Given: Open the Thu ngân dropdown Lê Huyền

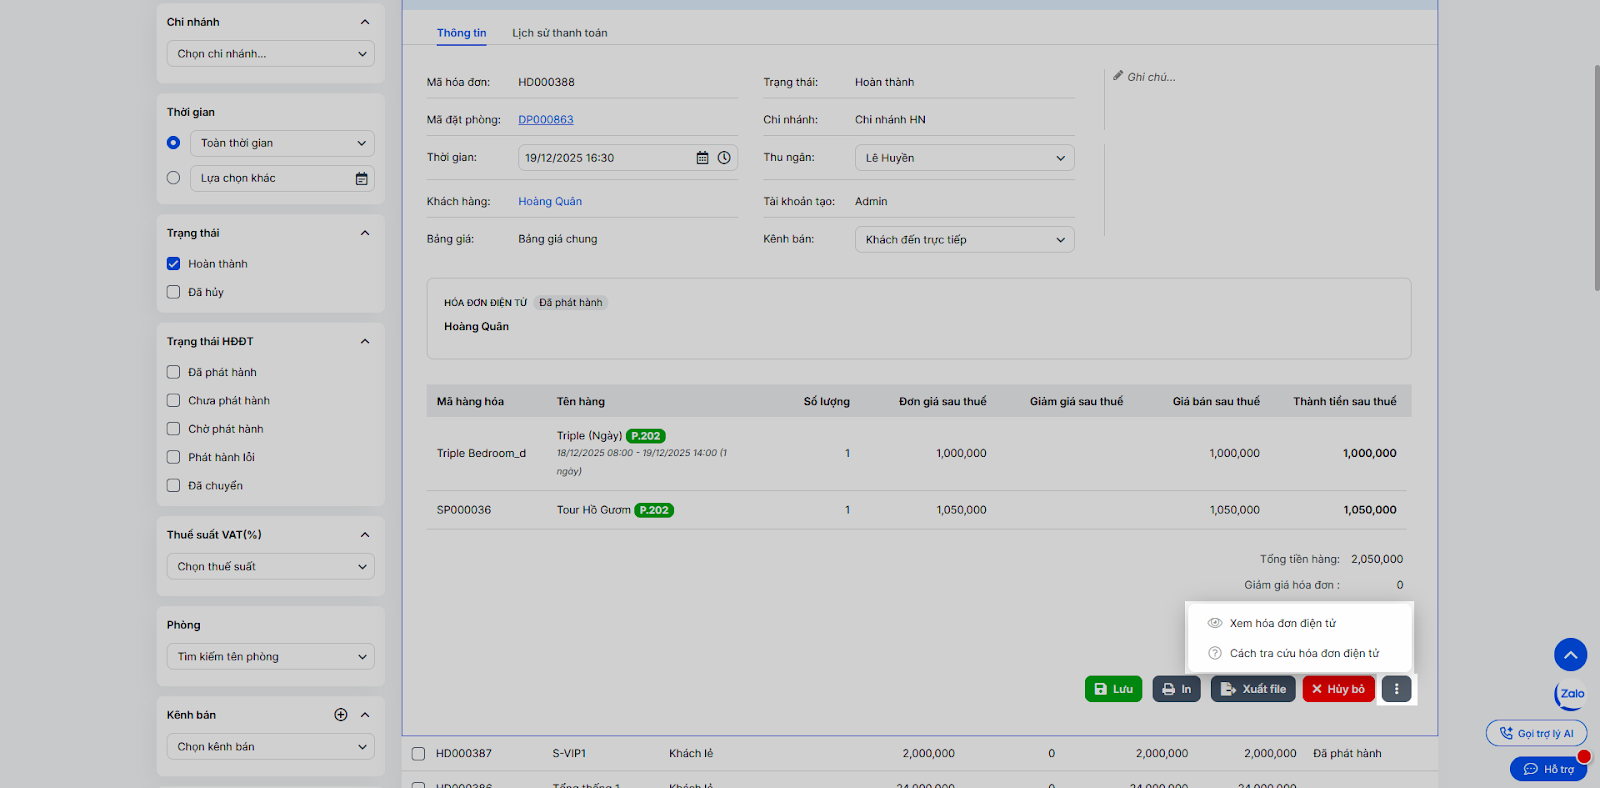Looking at the screenshot, I should click(x=964, y=158).
